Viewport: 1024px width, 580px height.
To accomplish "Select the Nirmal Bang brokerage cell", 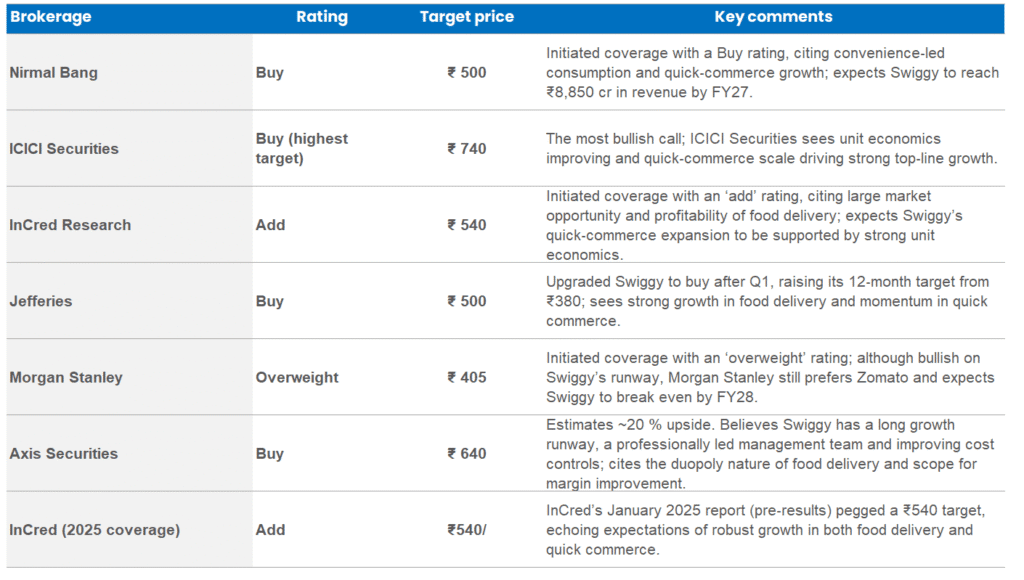I will point(54,73).
